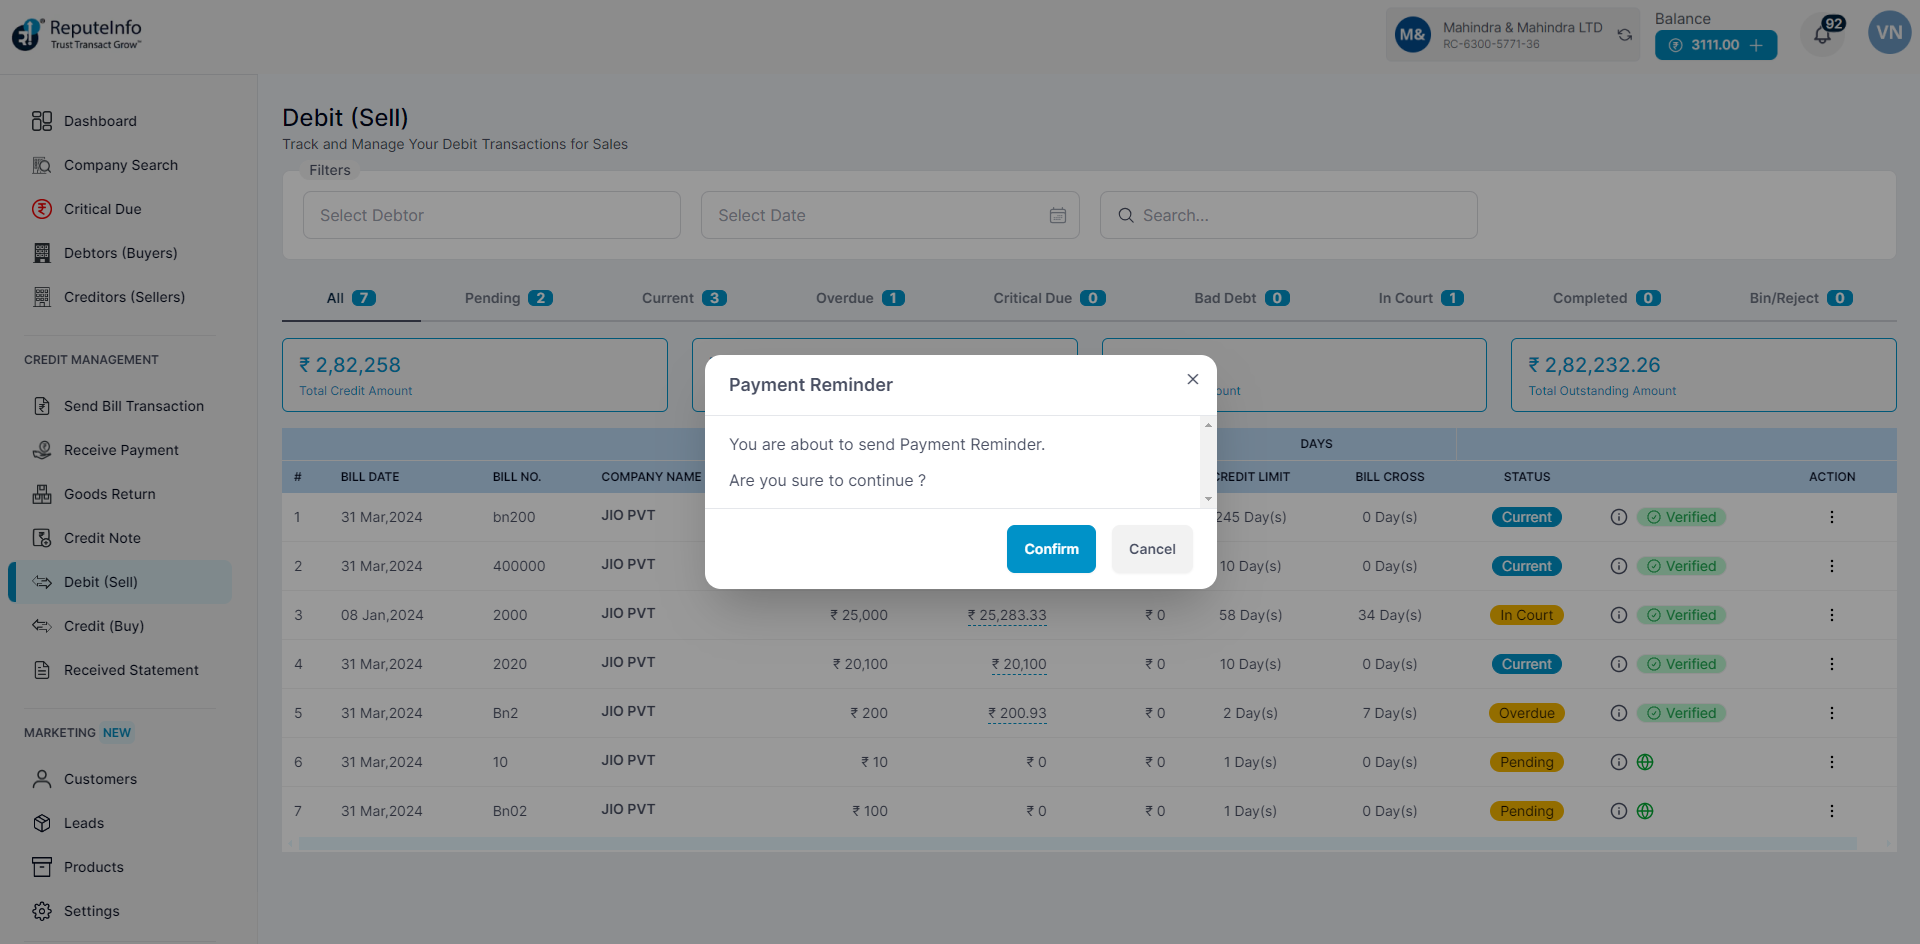Close the Payment Reminder dialog with X
Image resolution: width=1920 pixels, height=944 pixels.
1192,379
